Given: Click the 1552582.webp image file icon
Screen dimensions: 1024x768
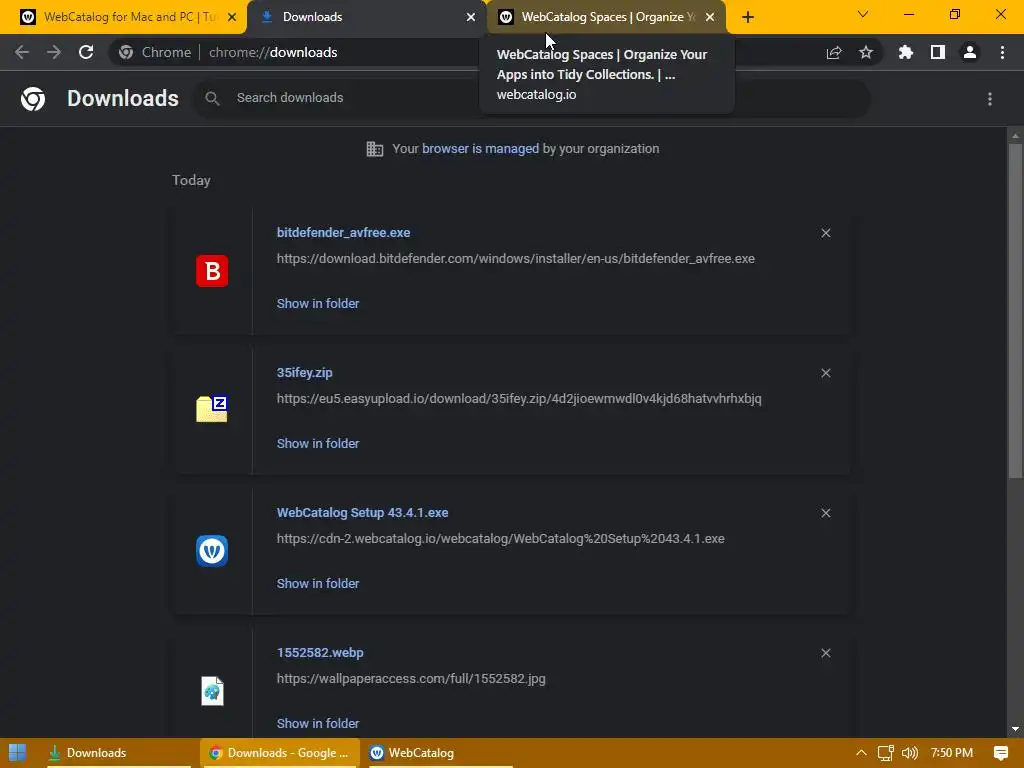Looking at the screenshot, I should coord(212,691).
